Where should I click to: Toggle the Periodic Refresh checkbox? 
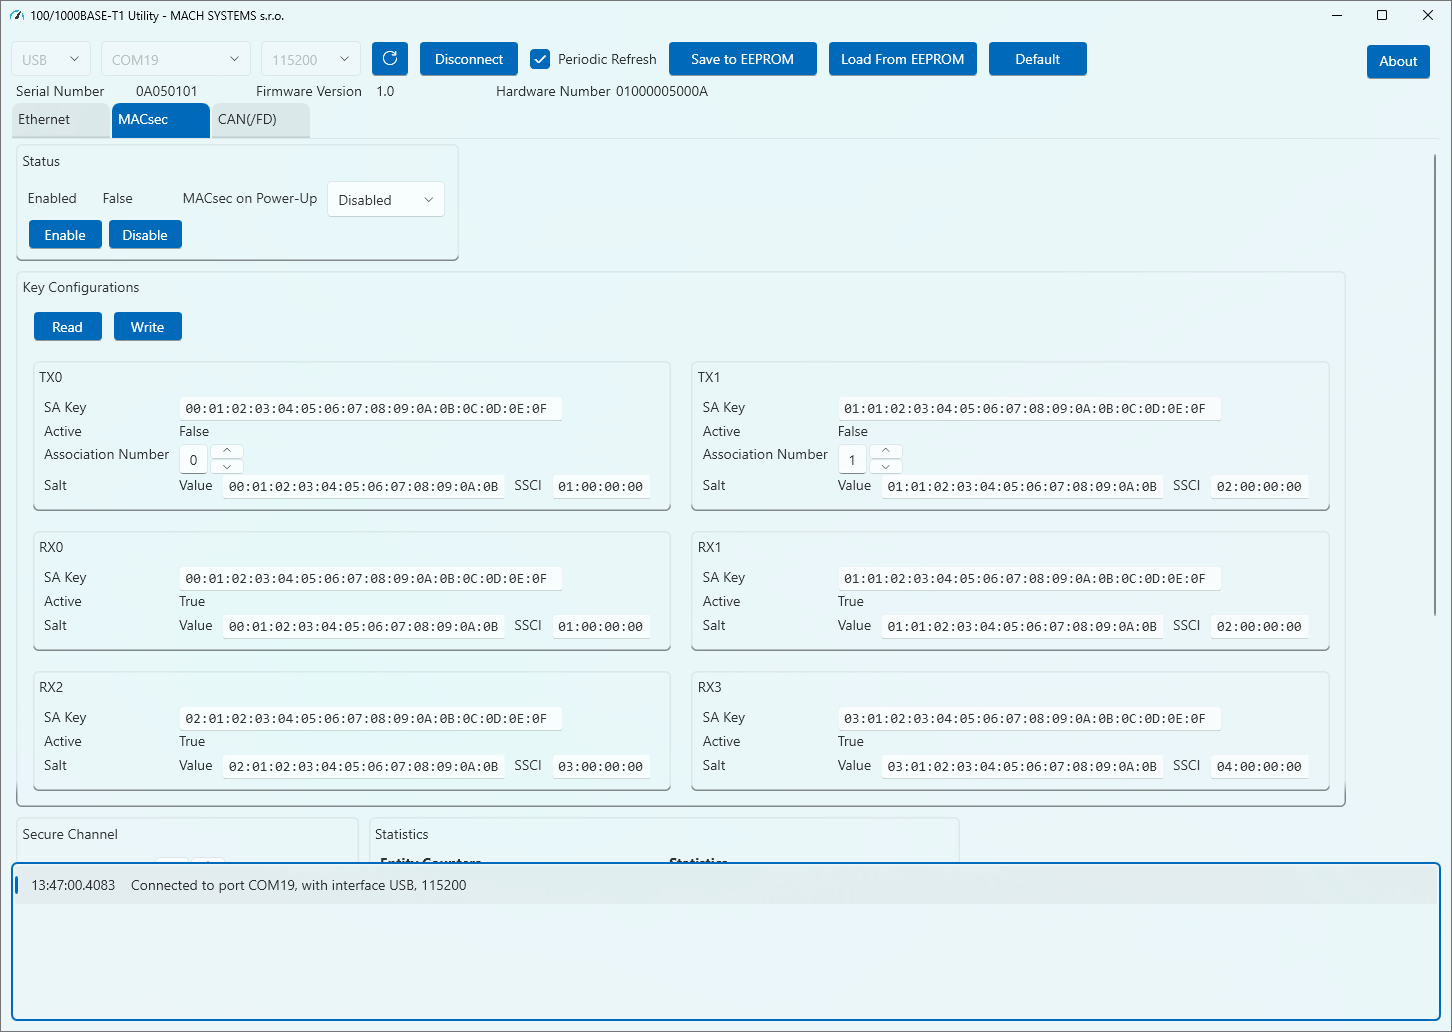point(540,59)
